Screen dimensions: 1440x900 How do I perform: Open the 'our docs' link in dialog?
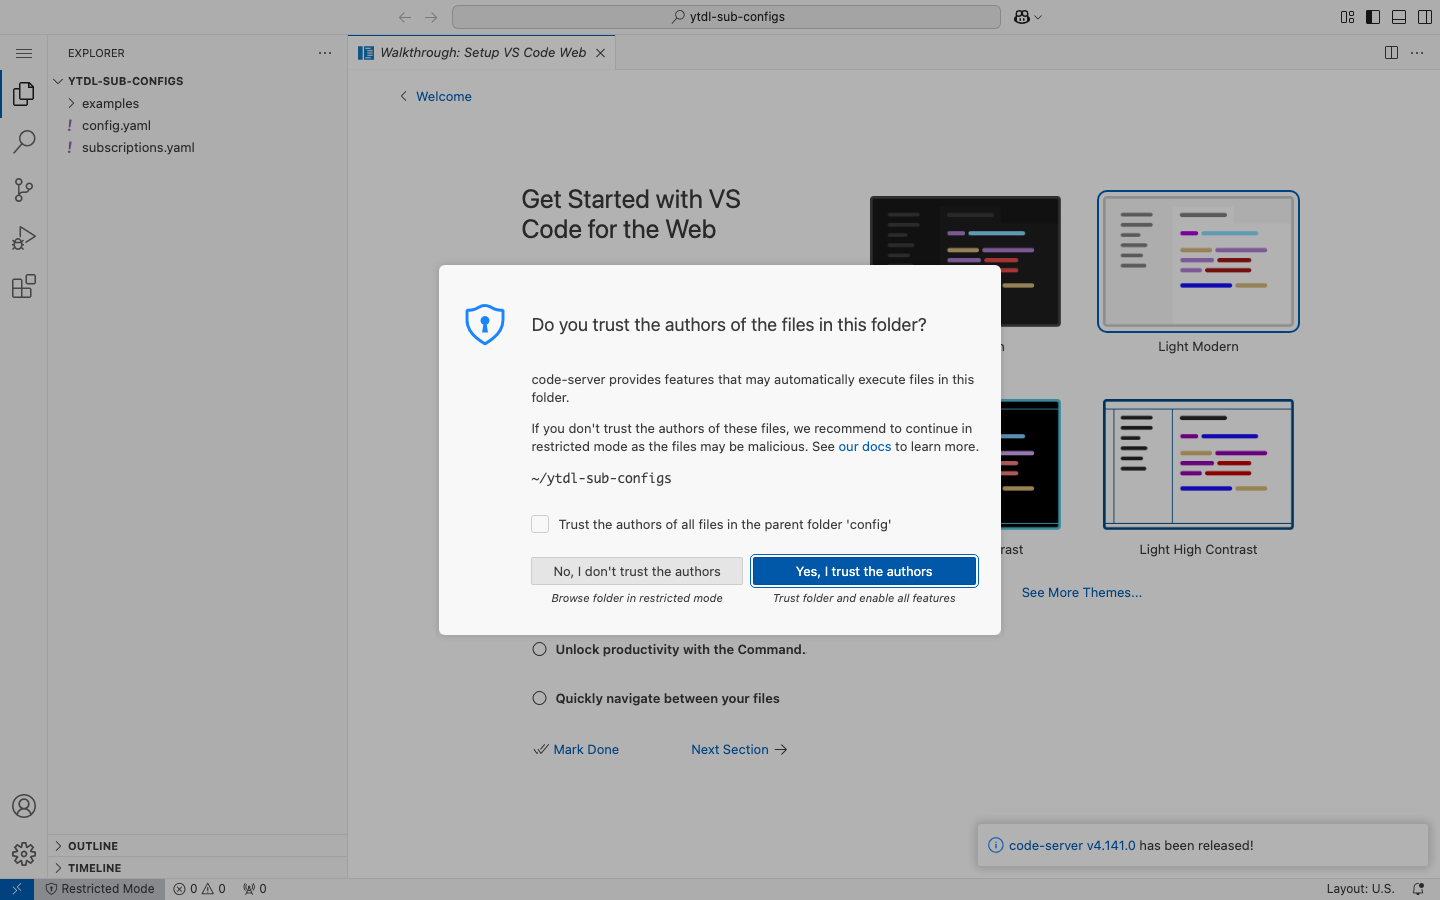pyautogui.click(x=864, y=447)
